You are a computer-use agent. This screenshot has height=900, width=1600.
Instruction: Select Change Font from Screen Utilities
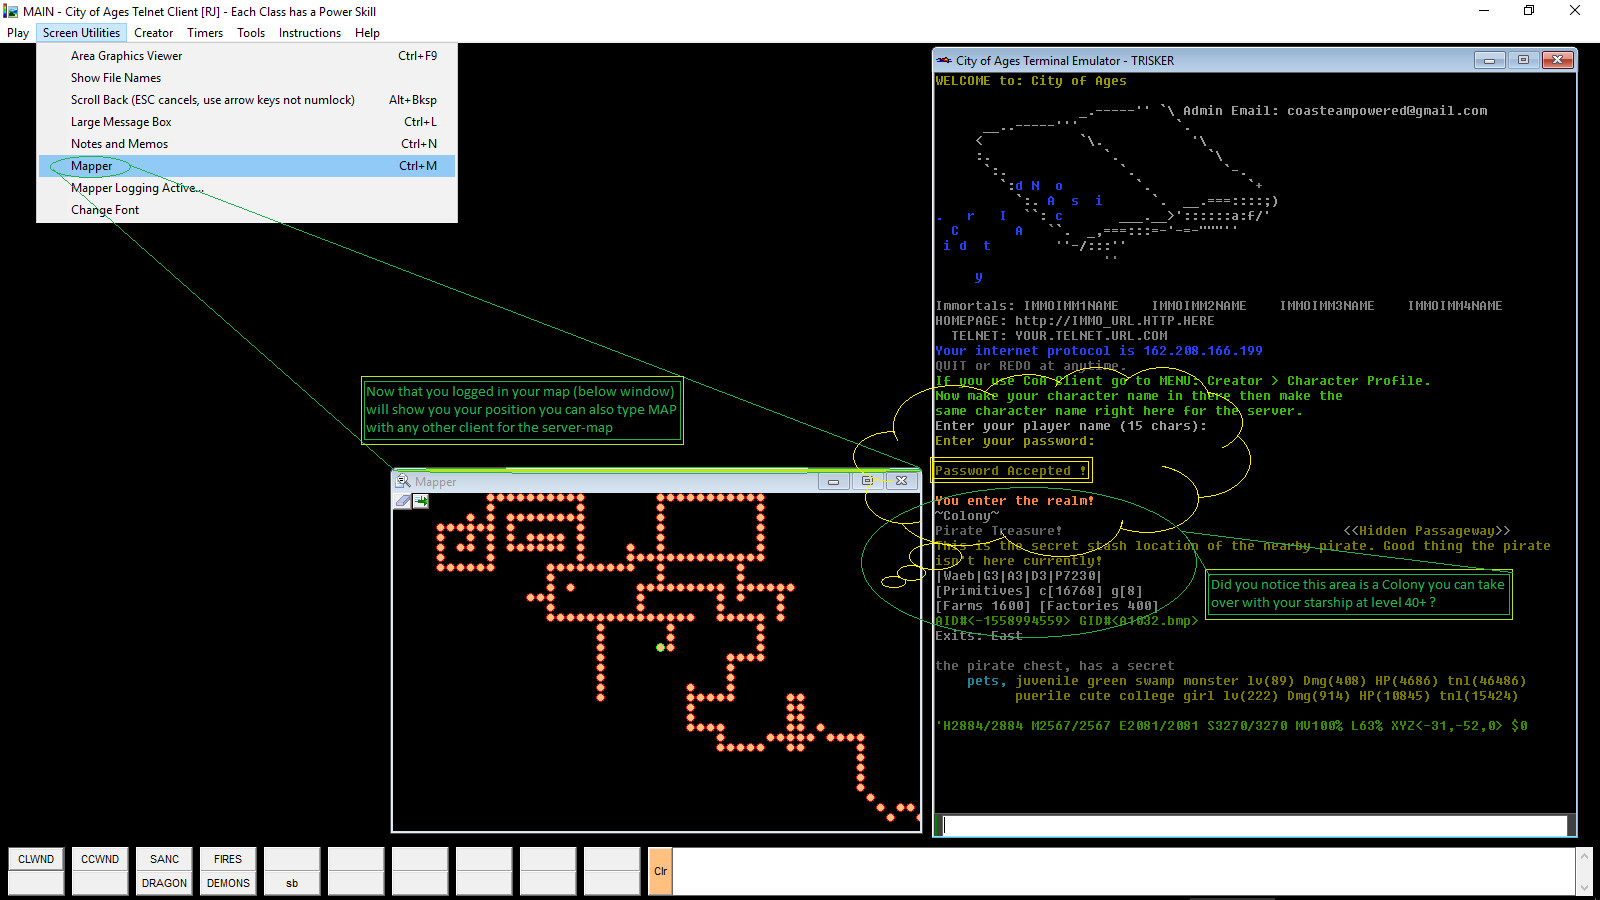pos(104,209)
